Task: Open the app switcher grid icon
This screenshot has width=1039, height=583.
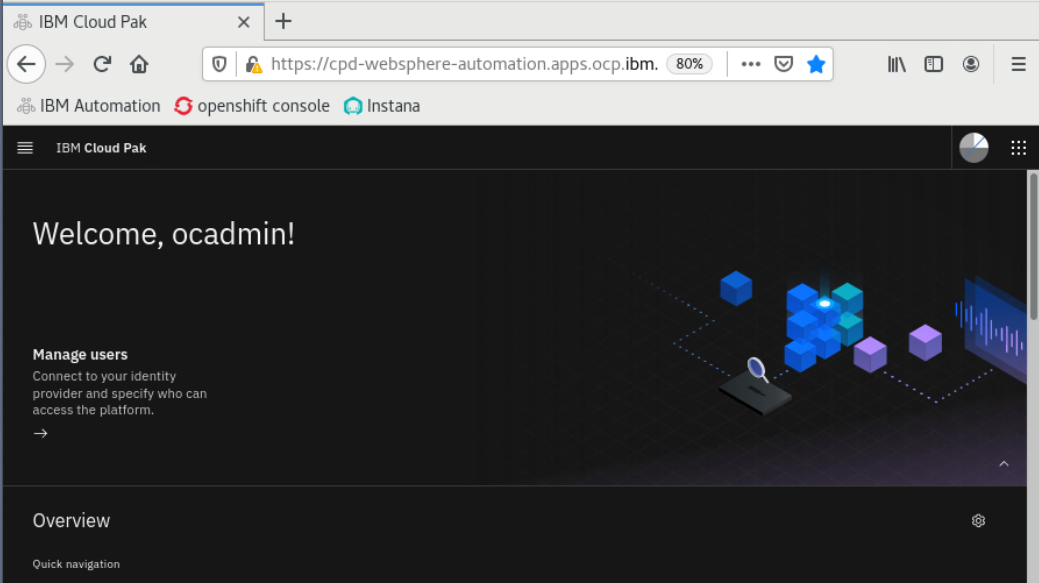Action: pyautogui.click(x=1018, y=147)
